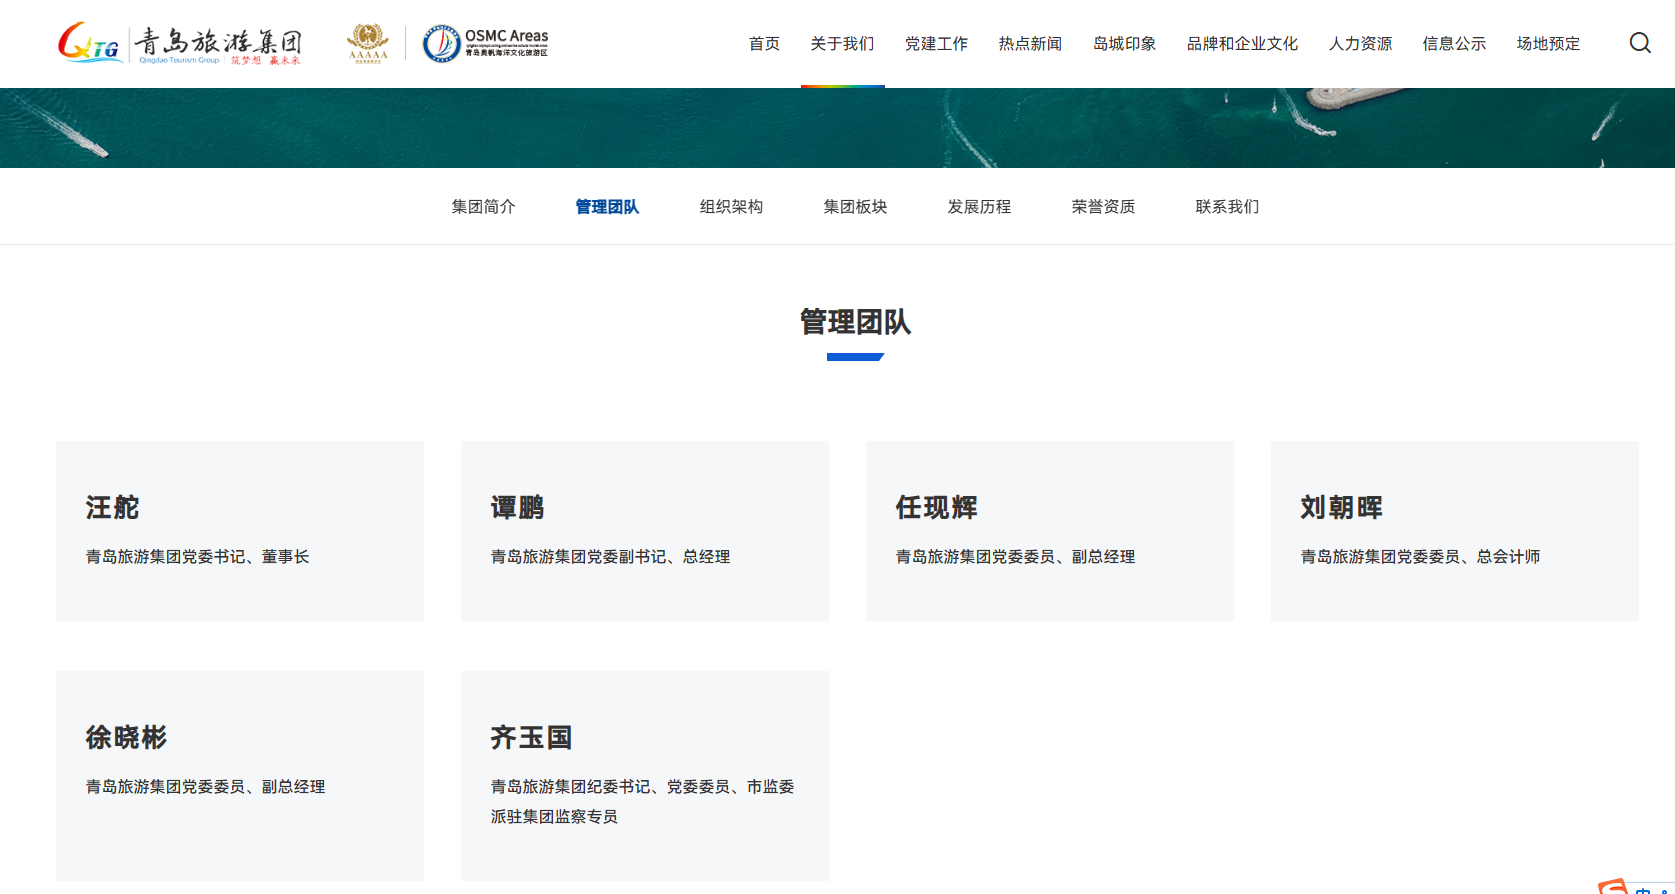Click the Qingdao Tourism Group logo
Viewport: 1675px width, 894px height.
tap(180, 44)
